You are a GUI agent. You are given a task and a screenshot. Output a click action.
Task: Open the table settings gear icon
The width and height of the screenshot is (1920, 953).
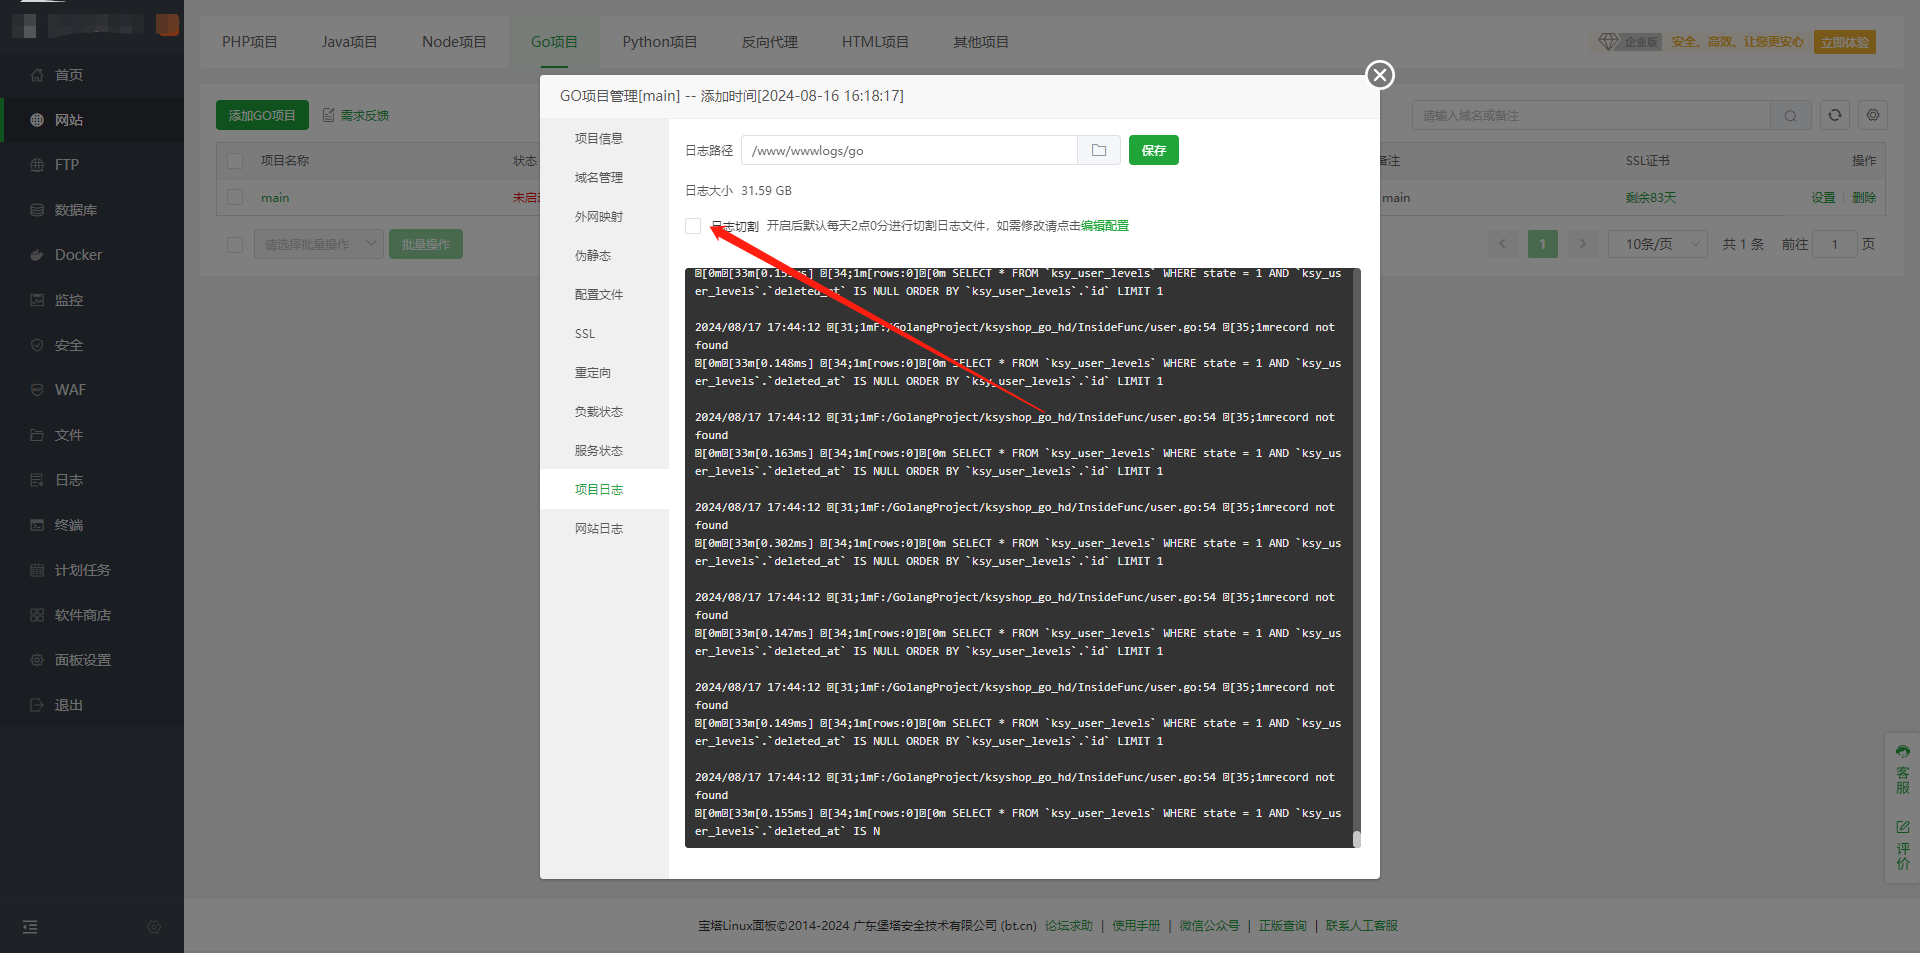[1873, 115]
